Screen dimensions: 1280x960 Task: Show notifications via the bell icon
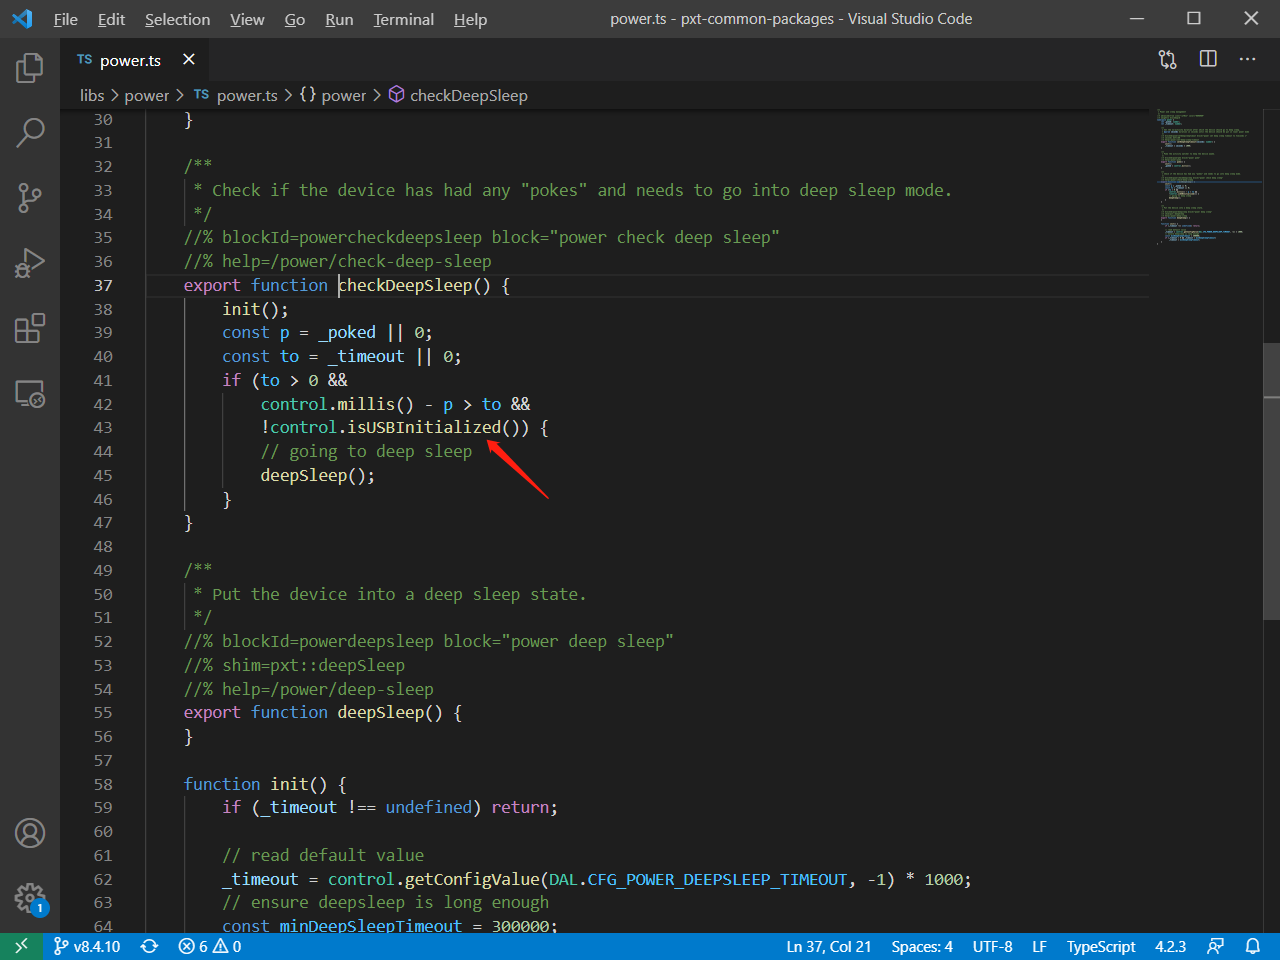1255,946
